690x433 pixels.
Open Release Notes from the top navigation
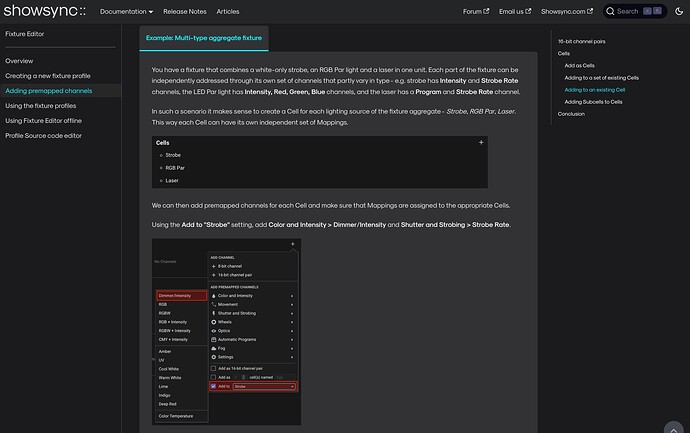pos(184,11)
